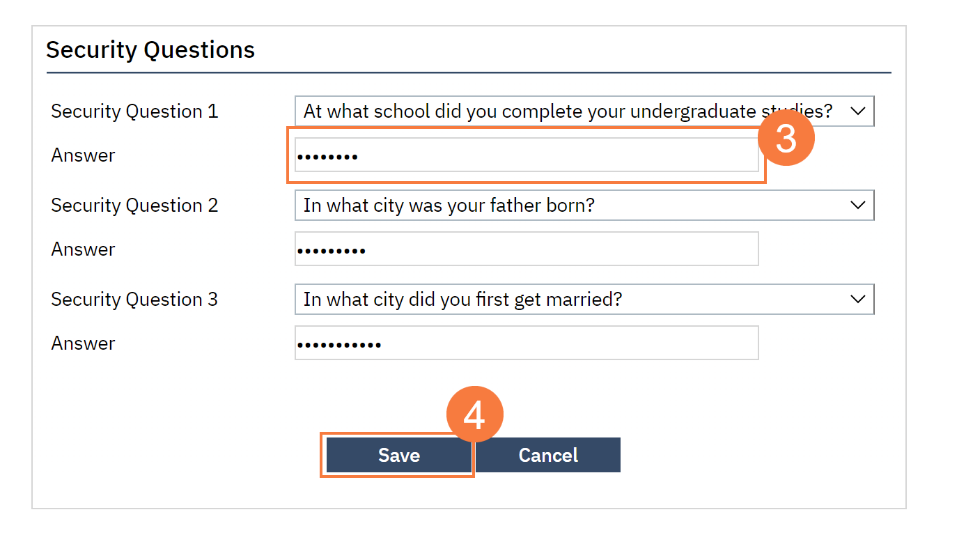Click the orange step 4 callout badge
The height and width of the screenshot is (558, 966).
tap(474, 415)
